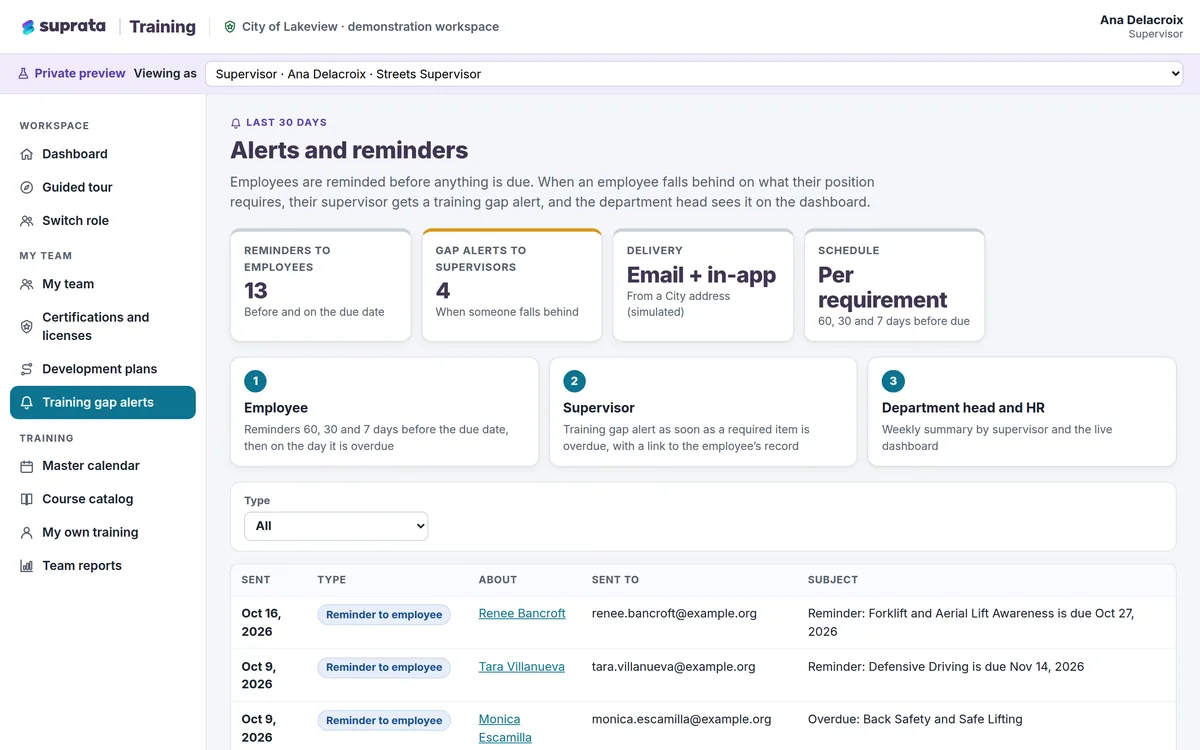This screenshot has width=1200, height=750.
Task: Click the Schedule Per requirement card
Action: click(x=894, y=285)
